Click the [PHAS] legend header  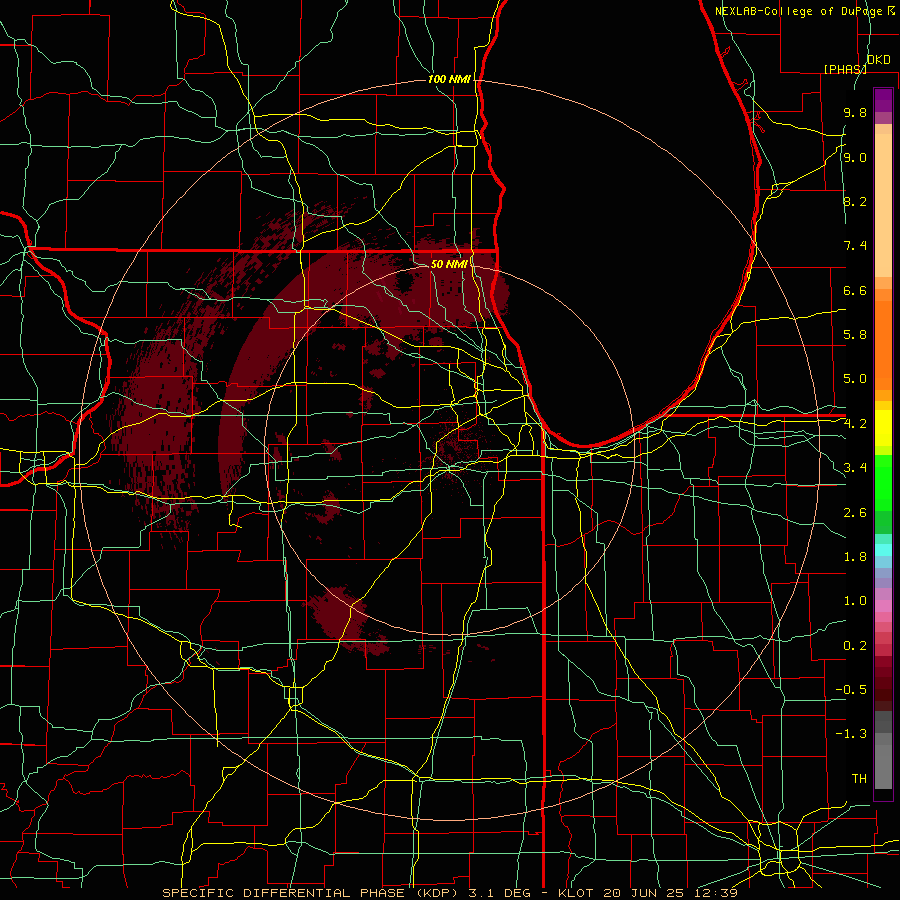(845, 69)
